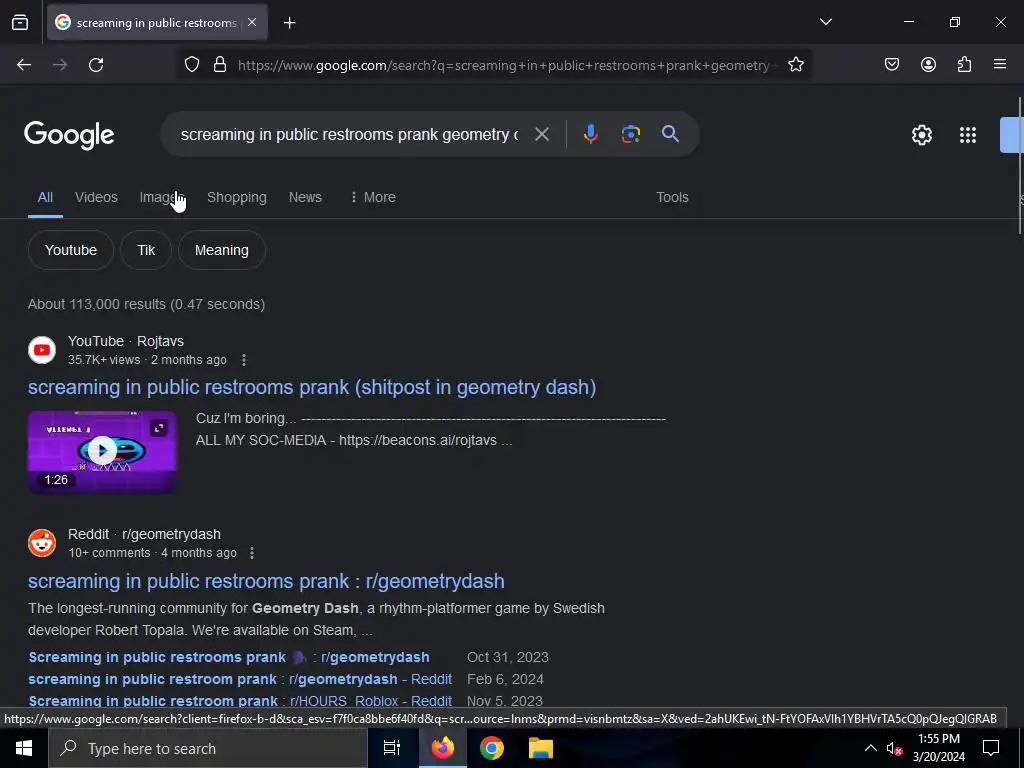Click the Firefox back arrow
1024x768 pixels.
coord(24,65)
